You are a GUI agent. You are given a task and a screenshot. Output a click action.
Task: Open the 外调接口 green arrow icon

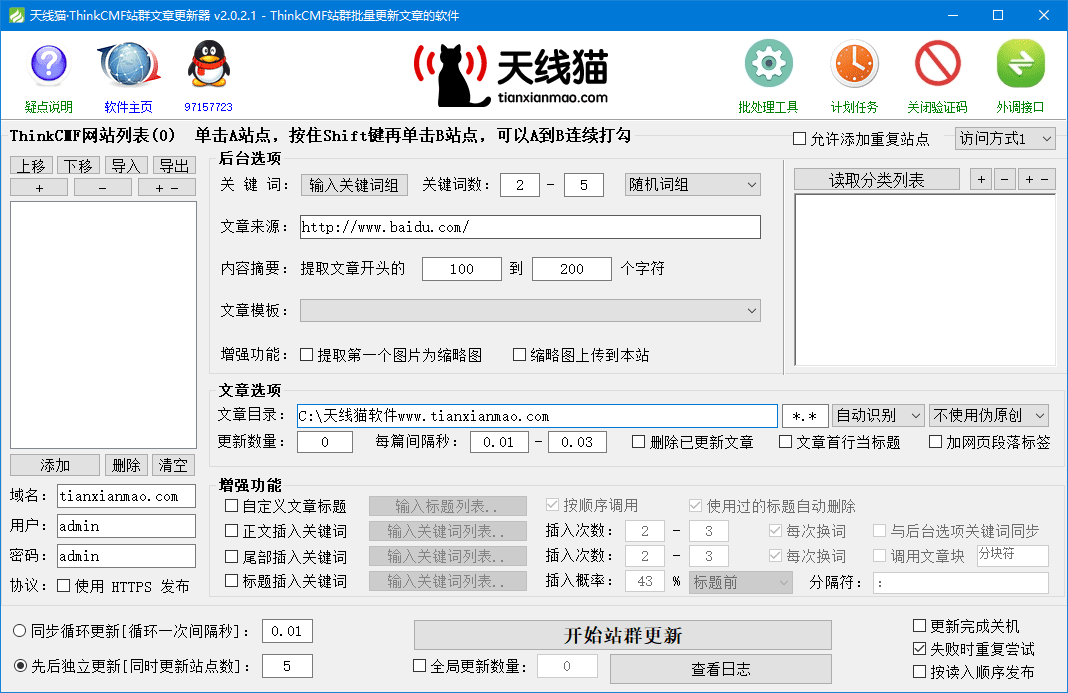click(x=1020, y=64)
